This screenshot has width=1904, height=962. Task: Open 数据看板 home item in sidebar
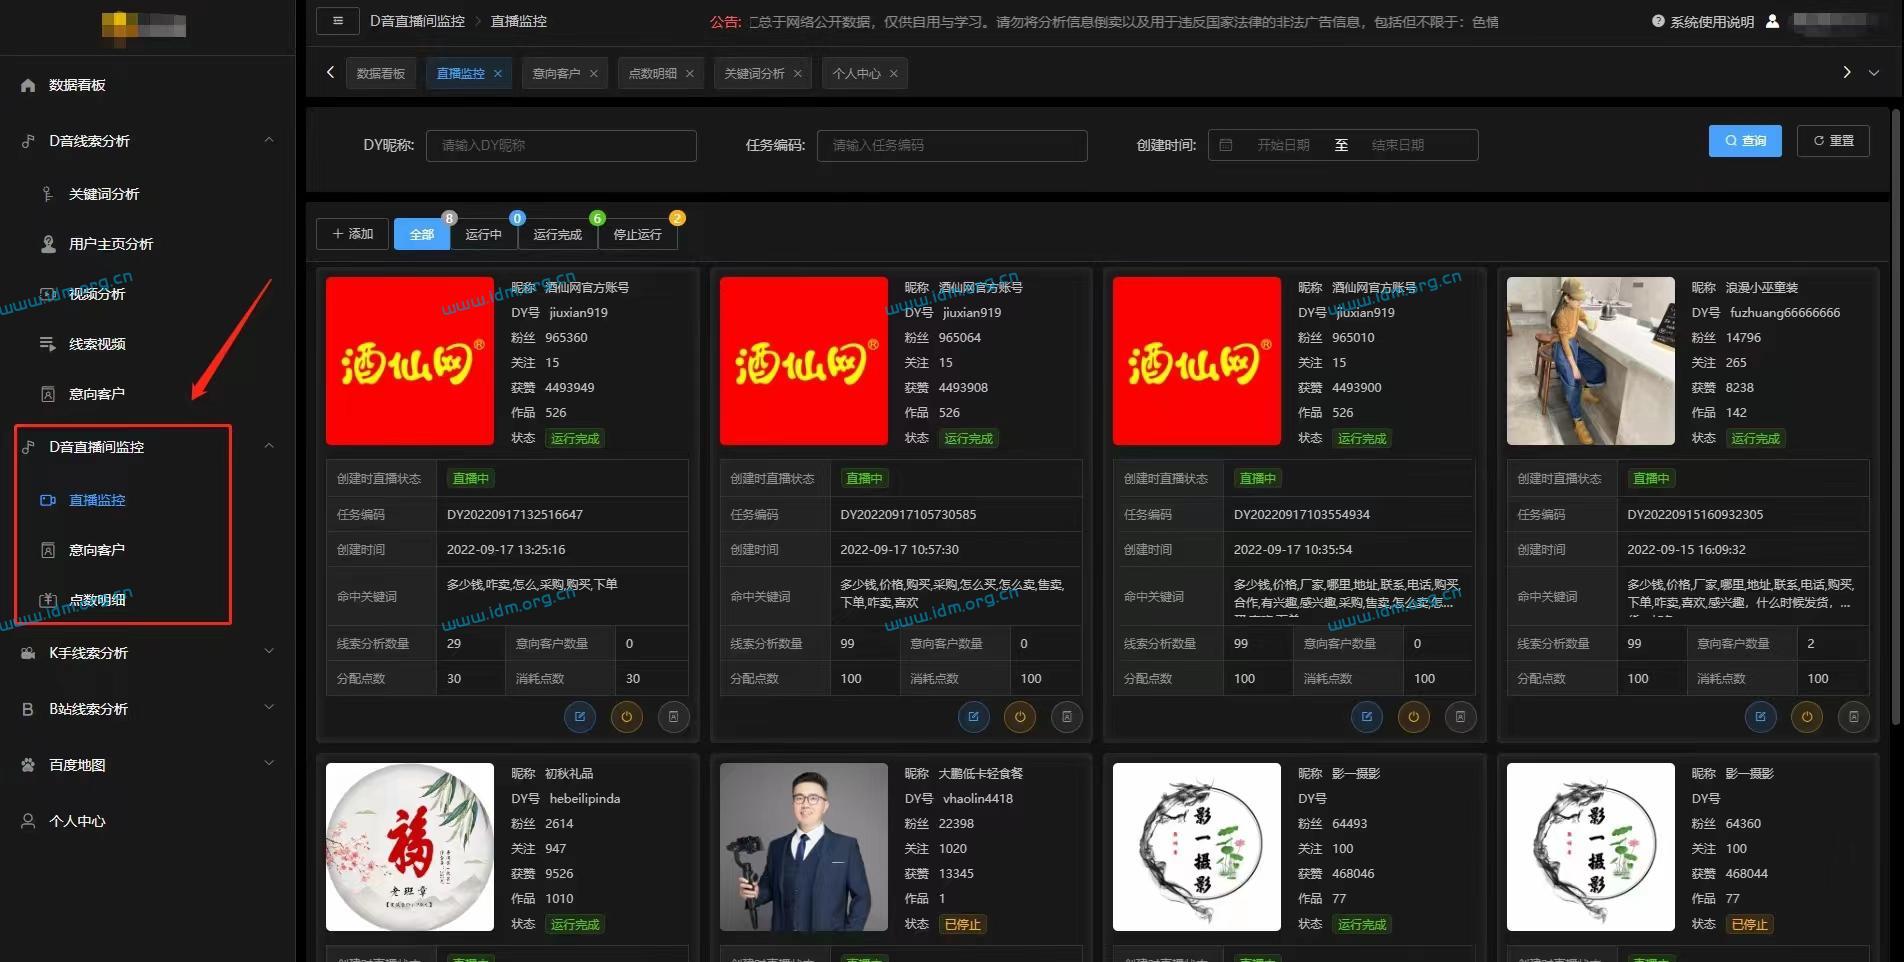click(77, 85)
